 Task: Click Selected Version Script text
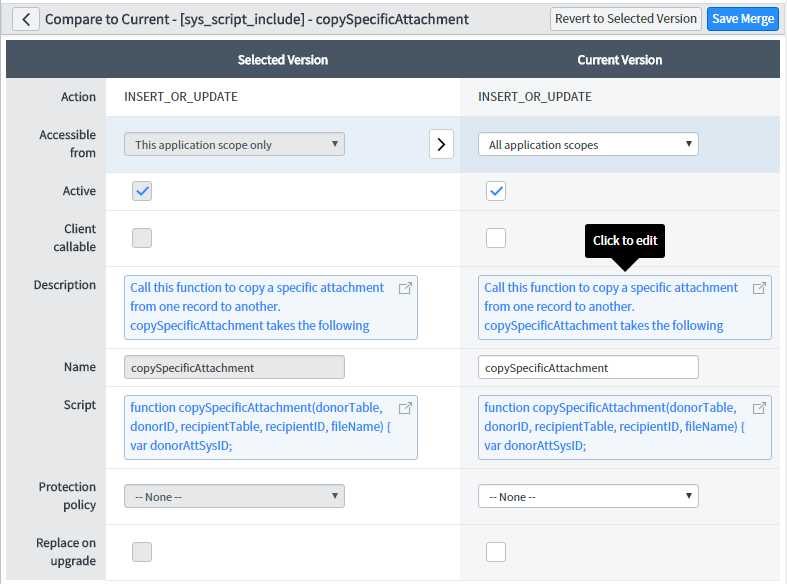(x=260, y=426)
